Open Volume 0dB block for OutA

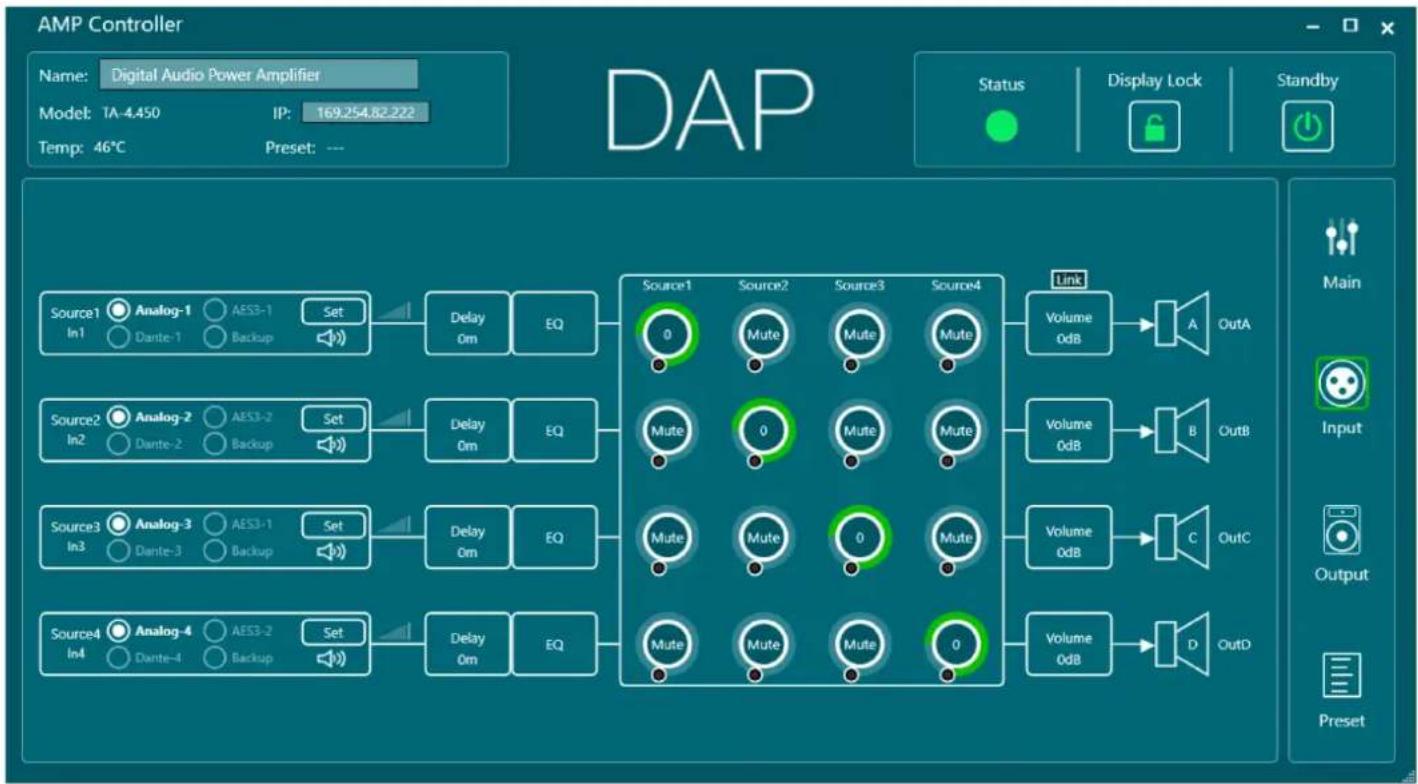pos(1068,324)
